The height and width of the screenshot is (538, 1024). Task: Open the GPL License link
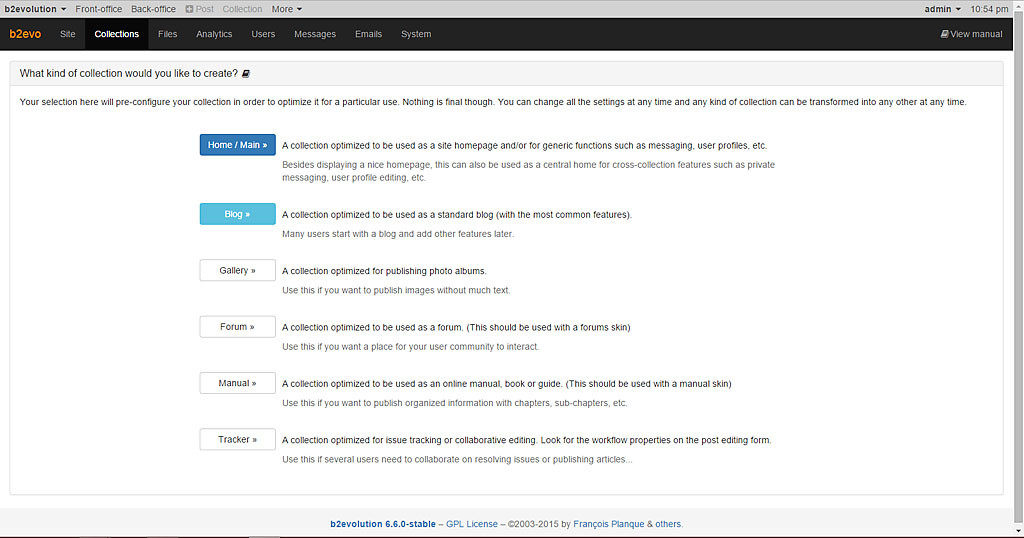point(471,524)
